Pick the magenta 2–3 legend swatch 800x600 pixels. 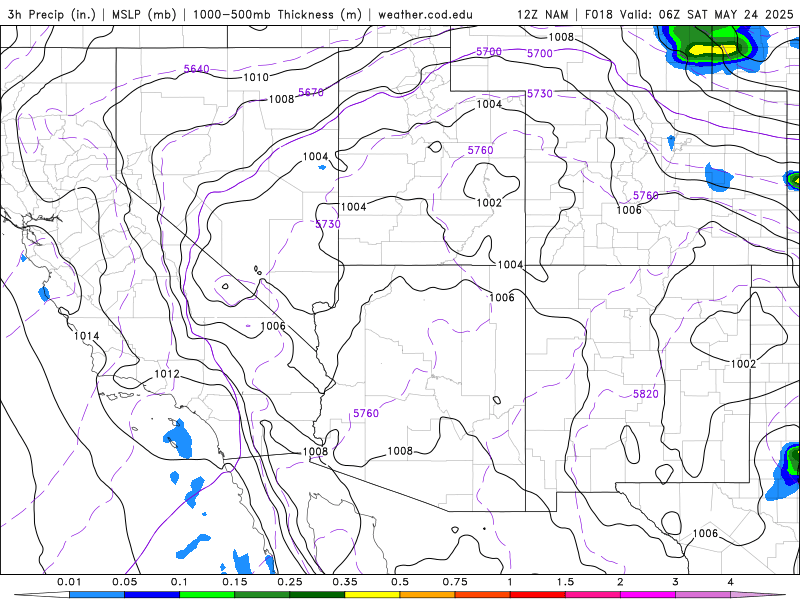click(x=648, y=595)
